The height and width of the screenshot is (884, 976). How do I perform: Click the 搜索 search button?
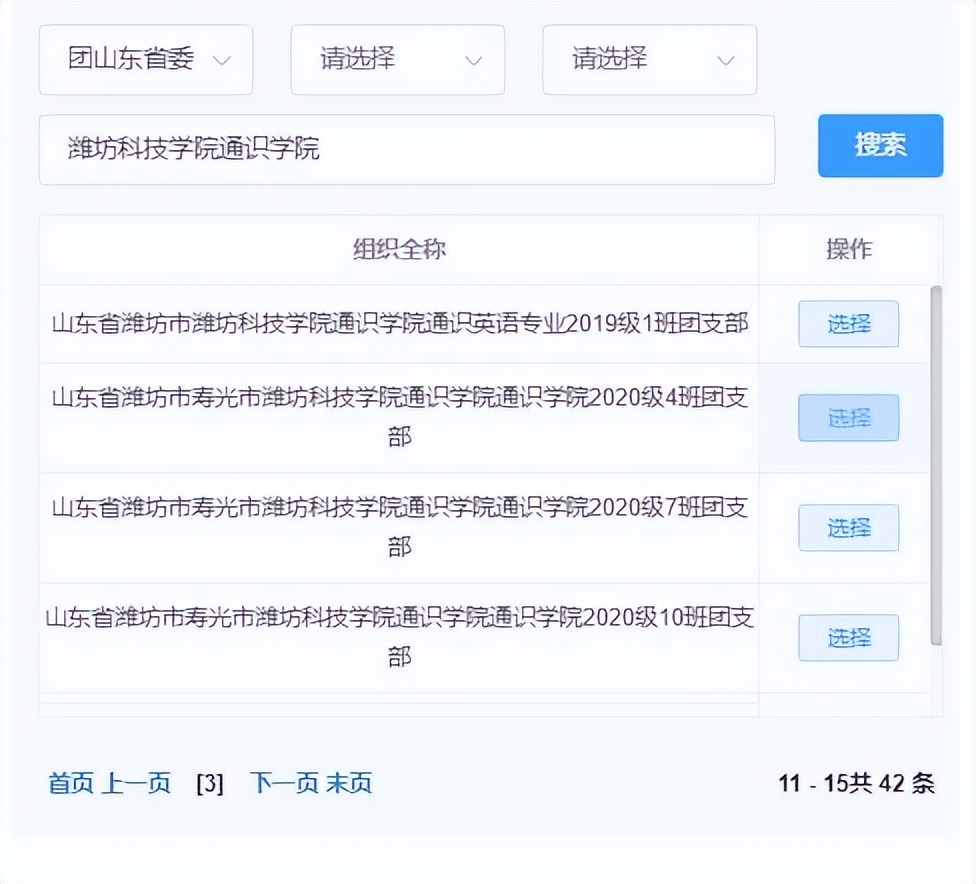(x=879, y=146)
